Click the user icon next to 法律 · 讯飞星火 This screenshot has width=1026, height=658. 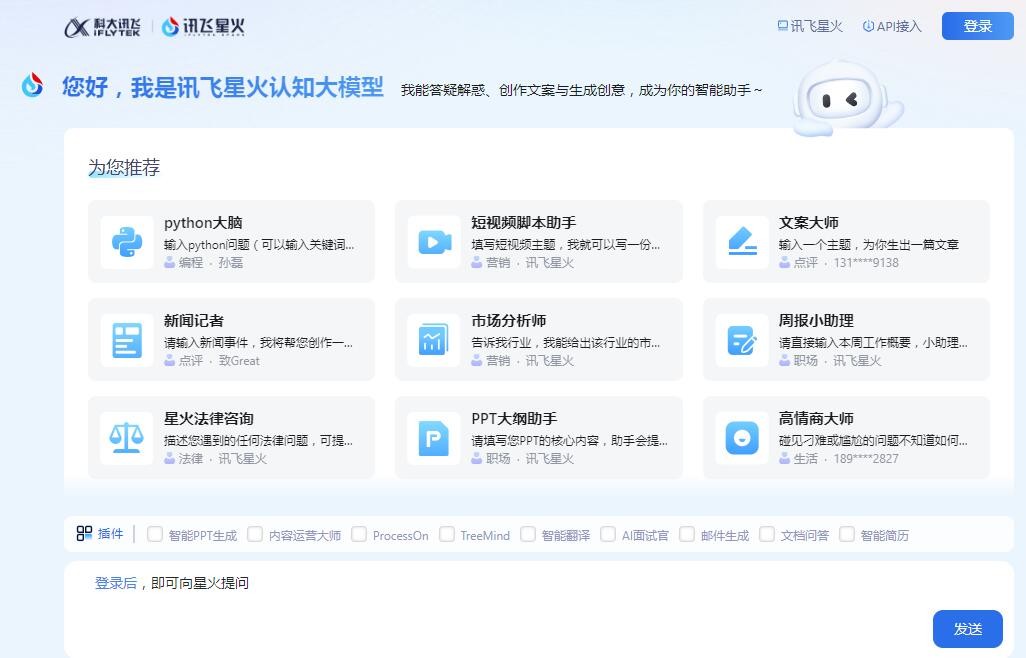click(169, 459)
